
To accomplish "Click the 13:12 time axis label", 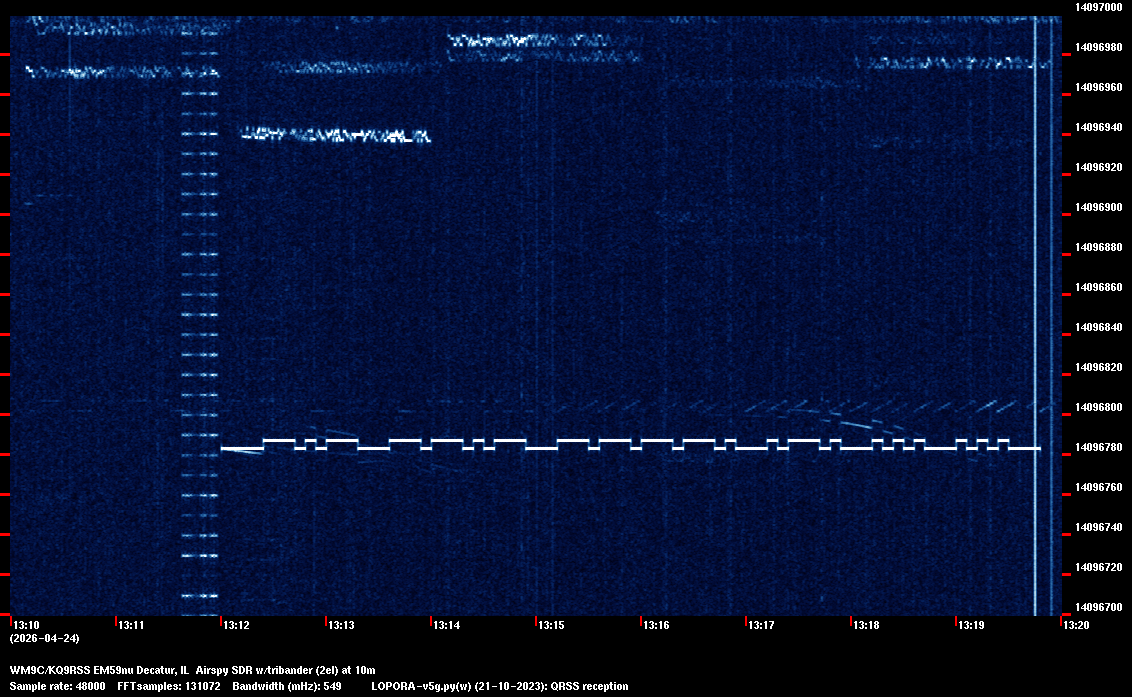I will (236, 625).
